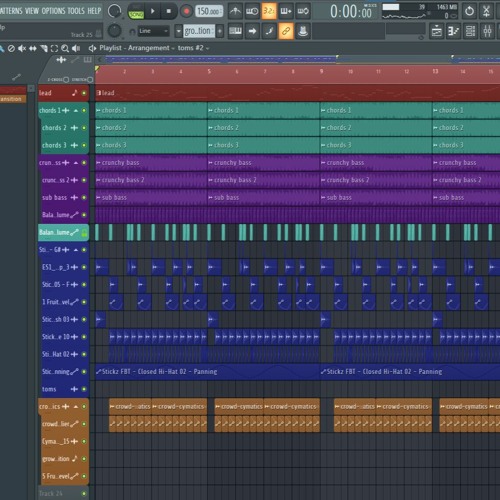Viewport: 500px width, 500px height.
Task: Click audio clip focus waveform icon
Action: [61, 60]
